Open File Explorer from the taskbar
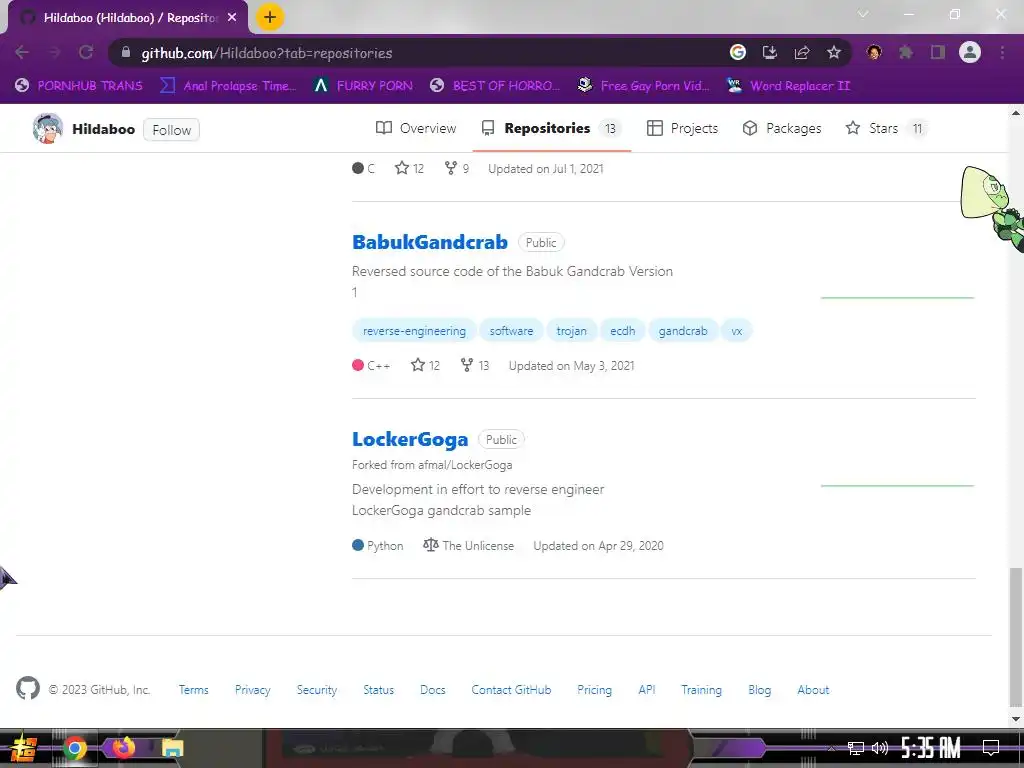This screenshot has height=768, width=1024. point(172,748)
